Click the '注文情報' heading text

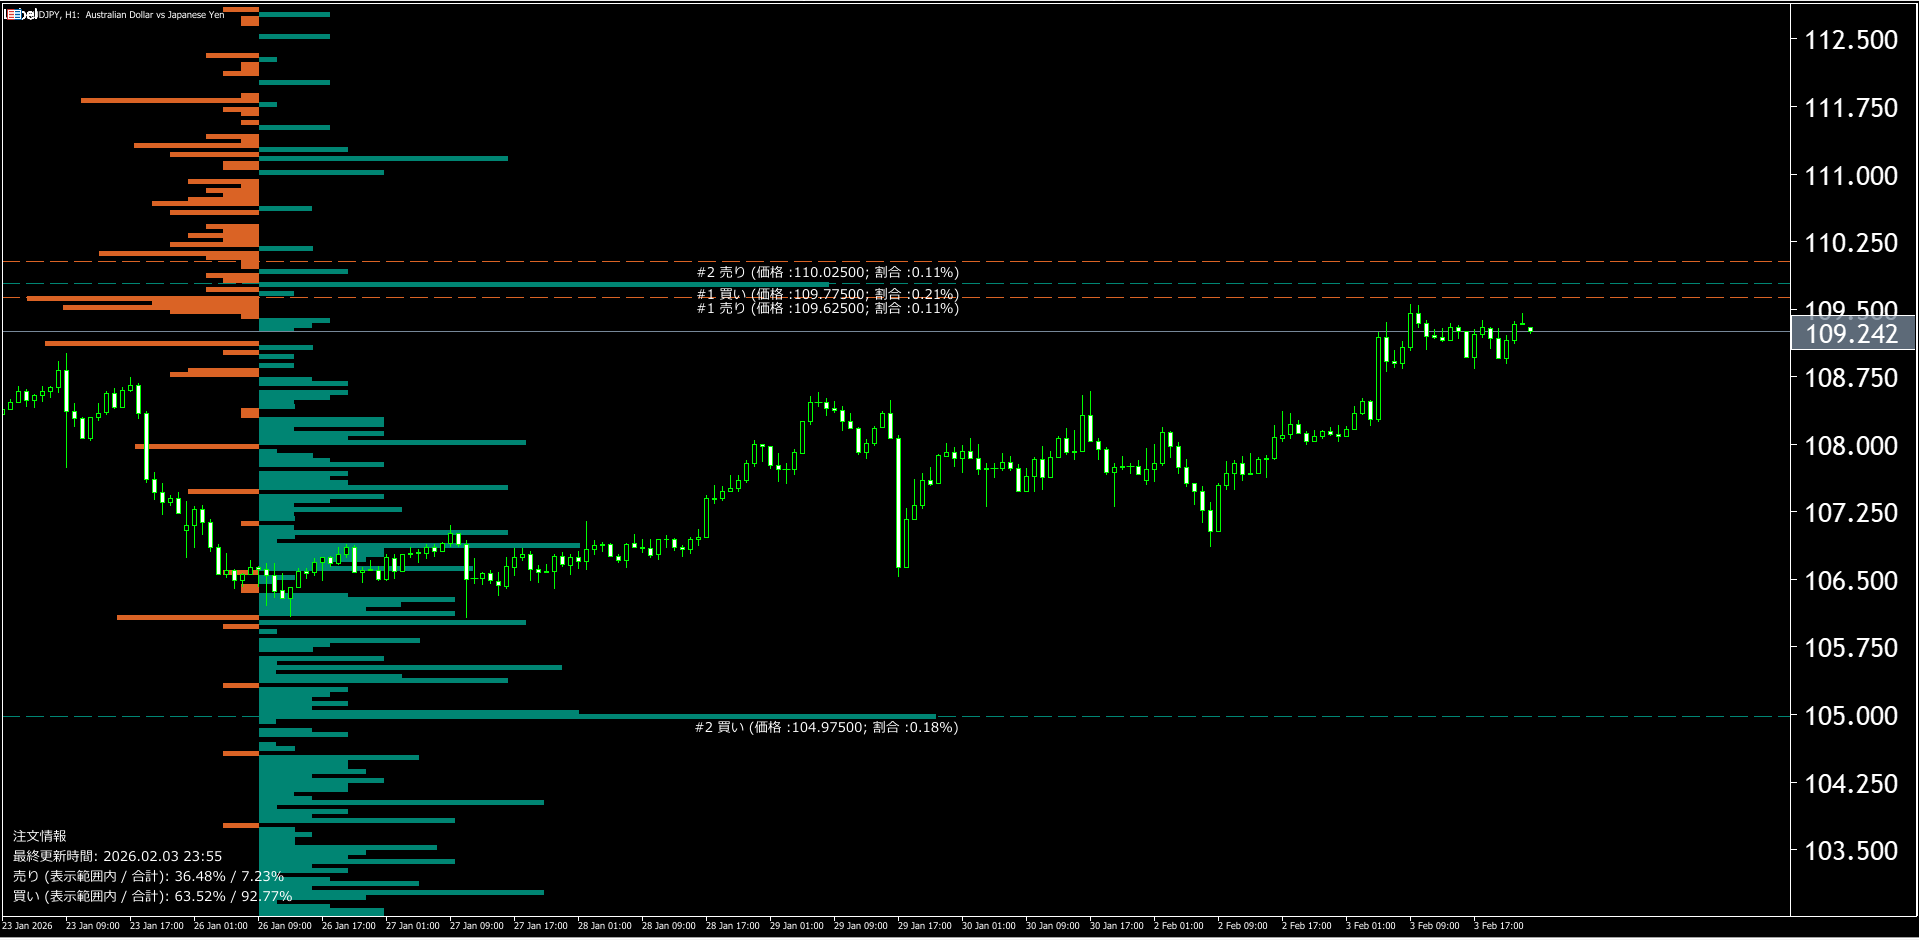click(x=40, y=836)
